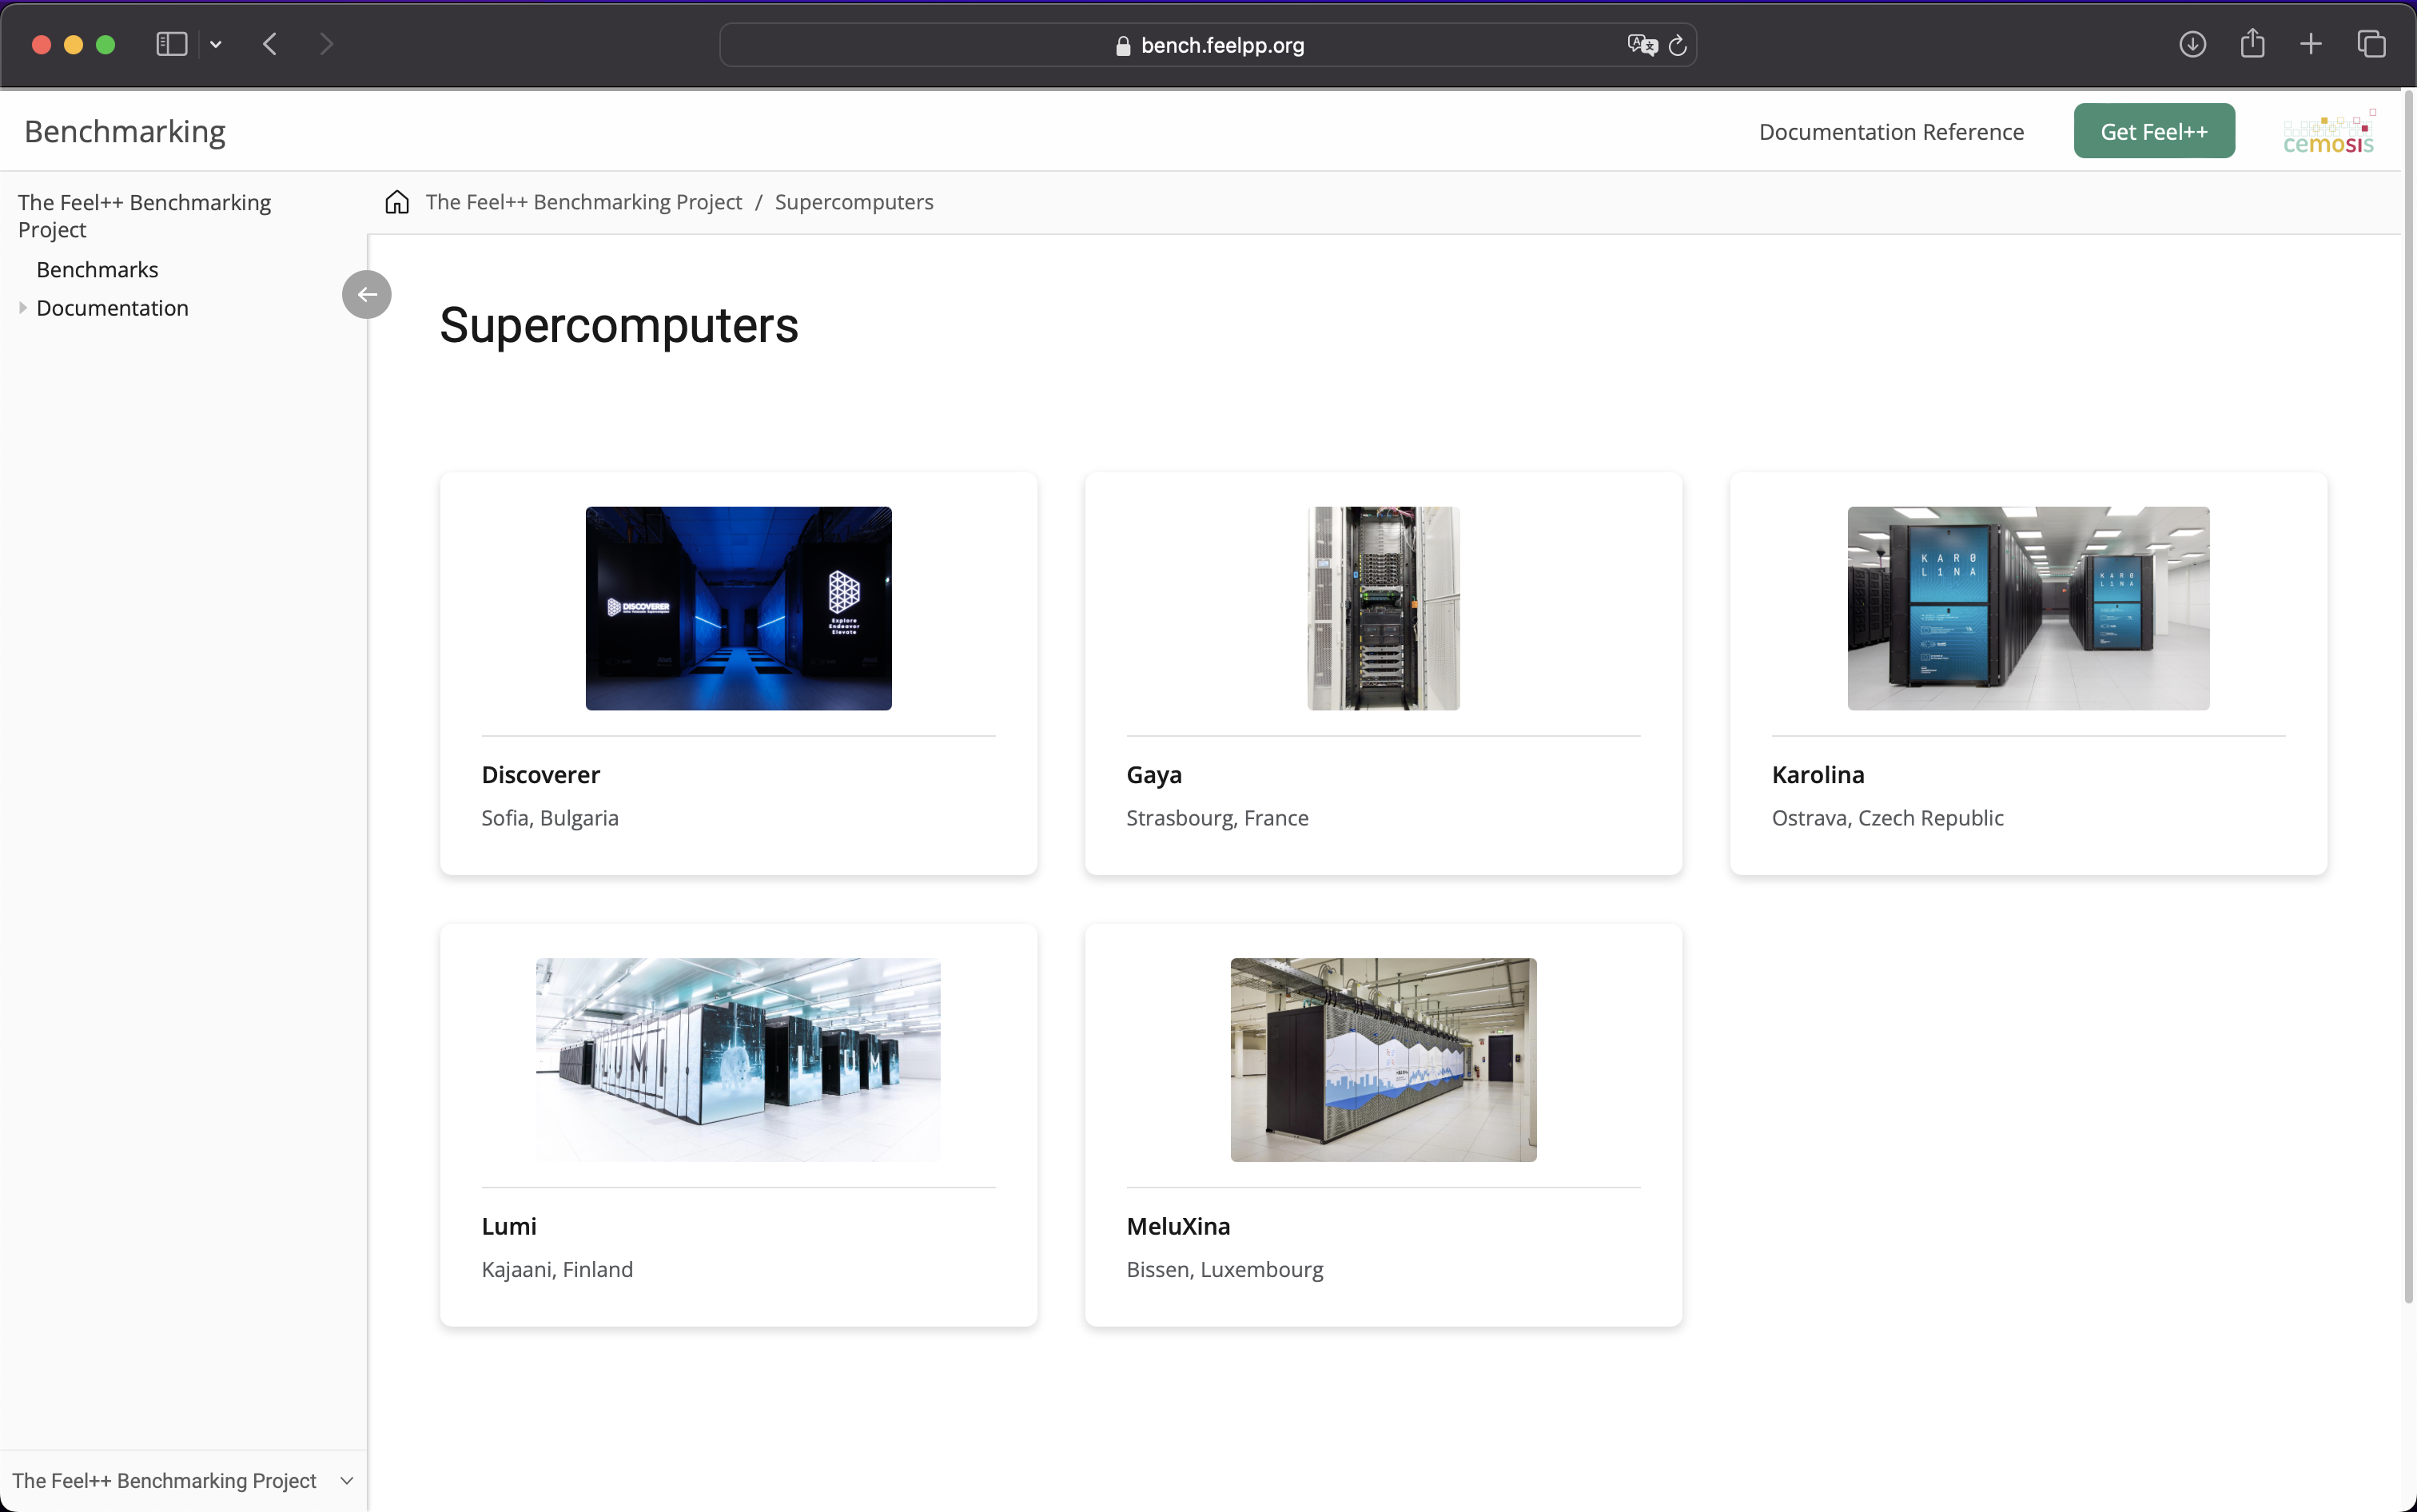The width and height of the screenshot is (2417, 1512).
Task: Collapse the sidebar with the left-arrow circle
Action: tap(366, 294)
